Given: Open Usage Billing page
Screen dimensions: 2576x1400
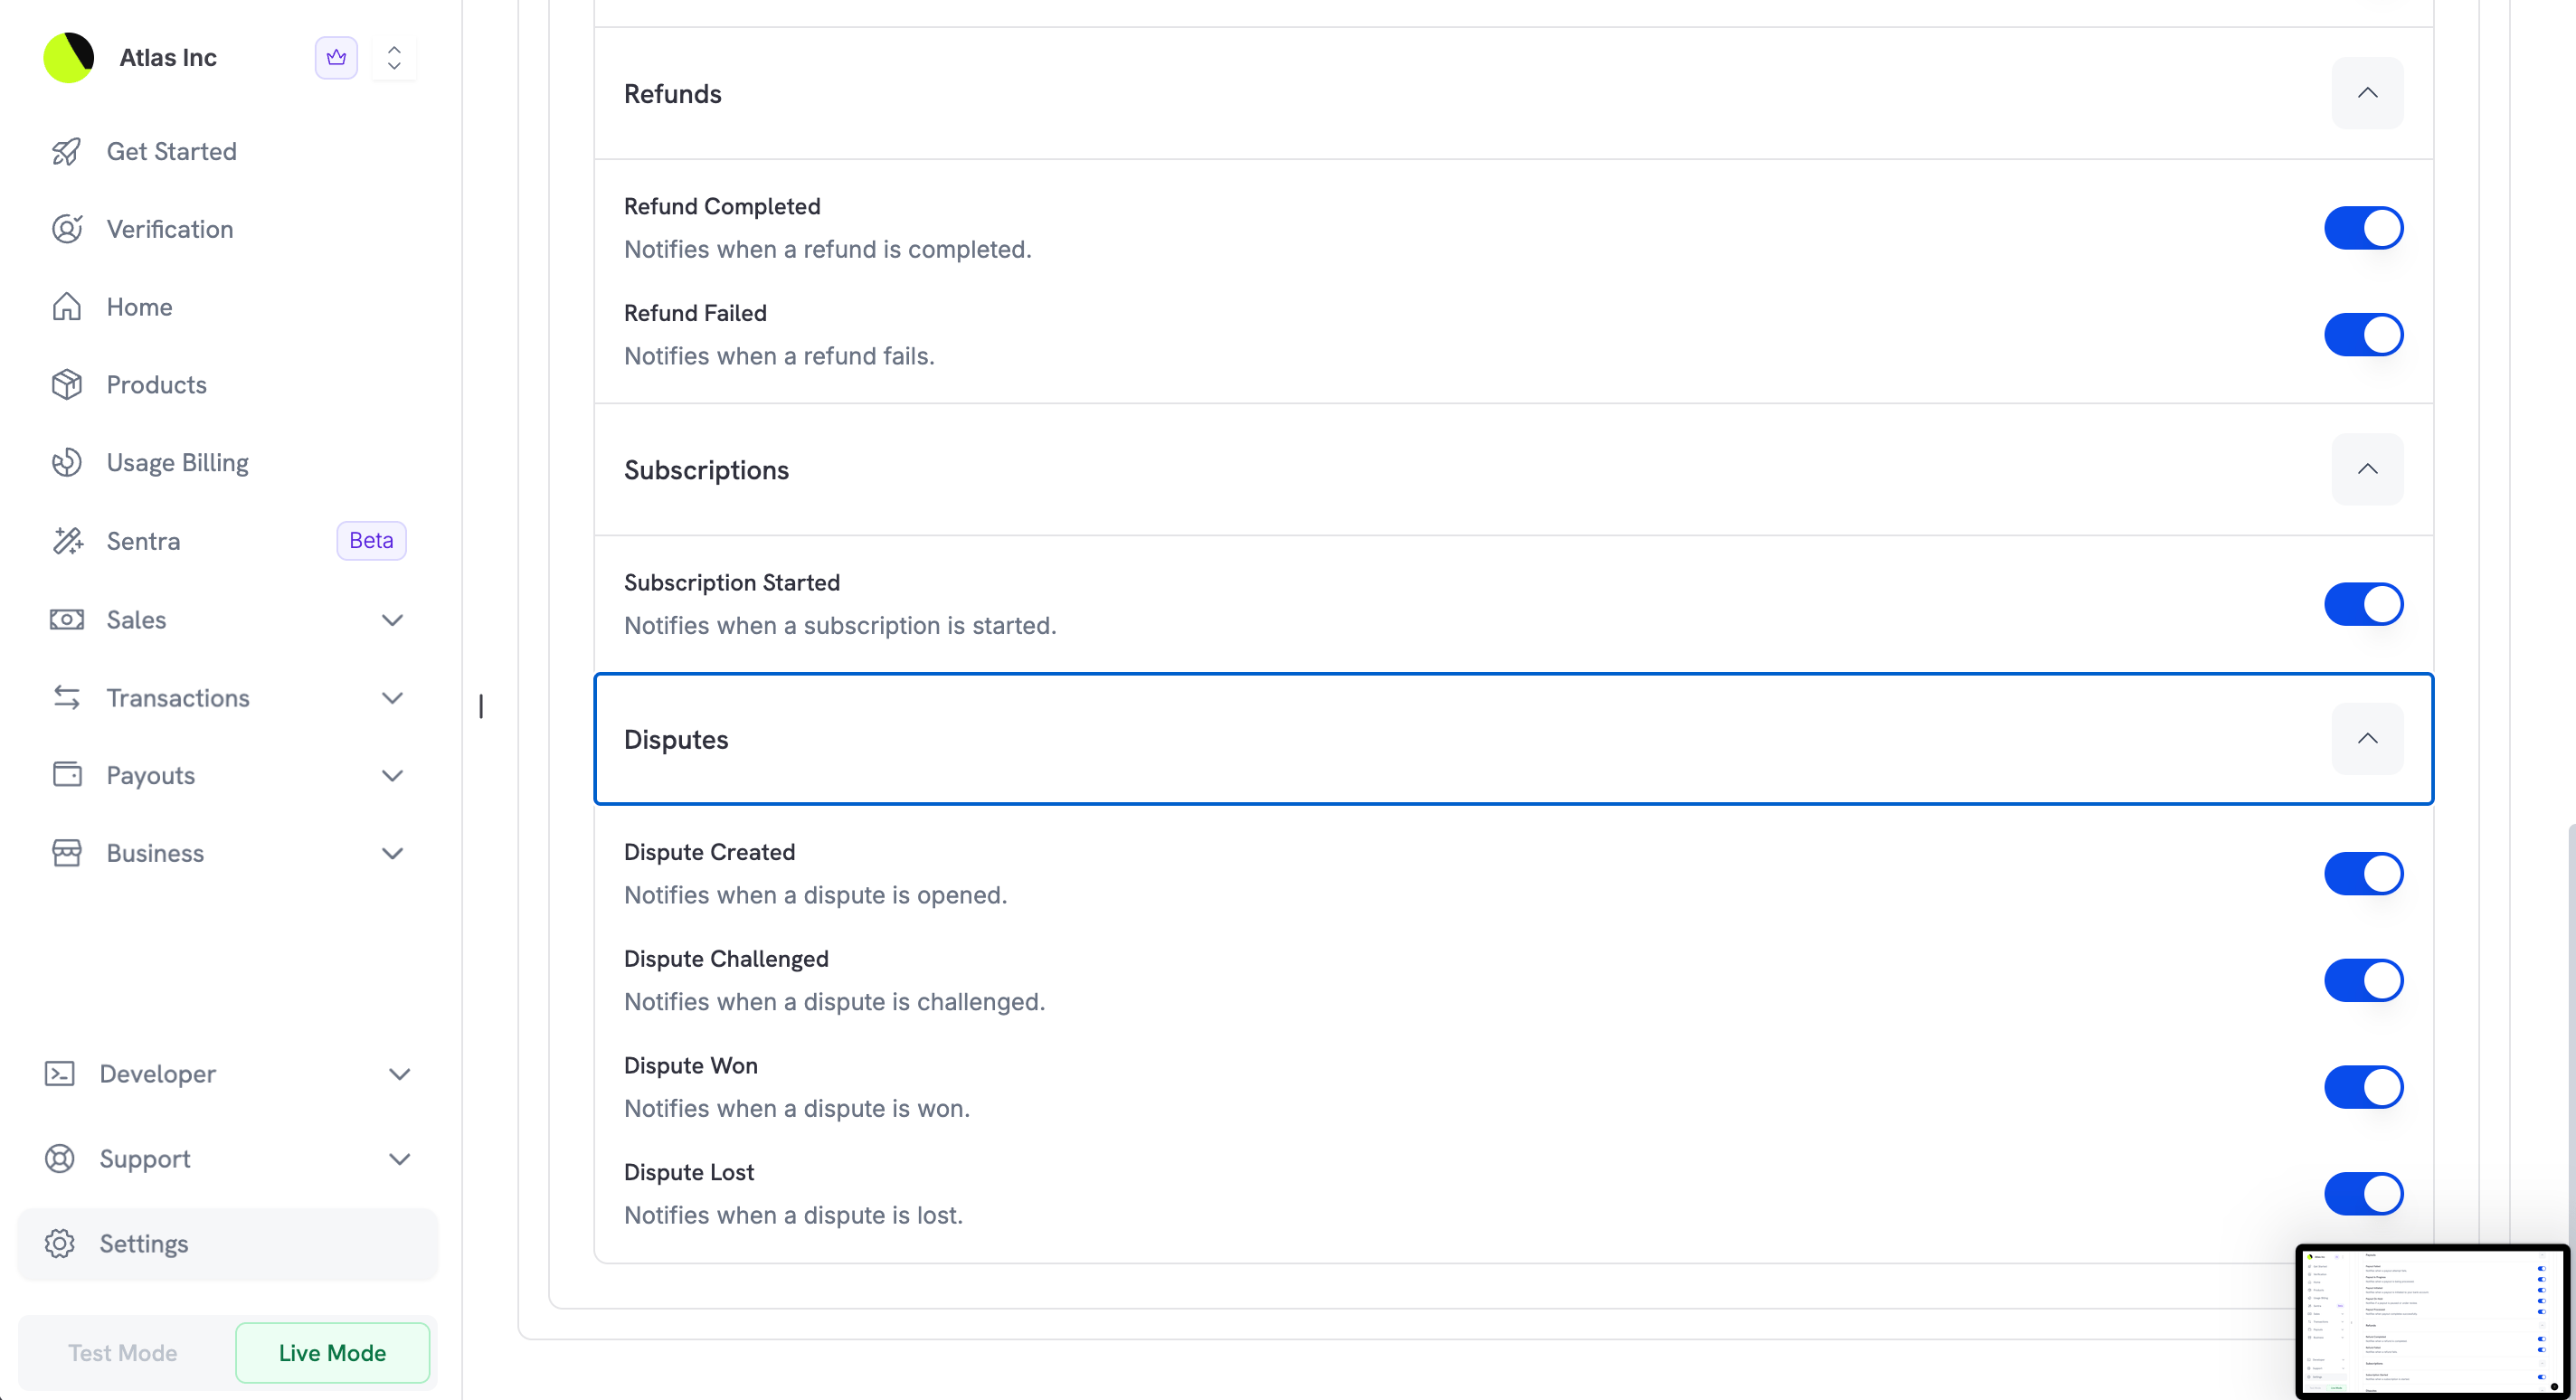Looking at the screenshot, I should coord(178,462).
